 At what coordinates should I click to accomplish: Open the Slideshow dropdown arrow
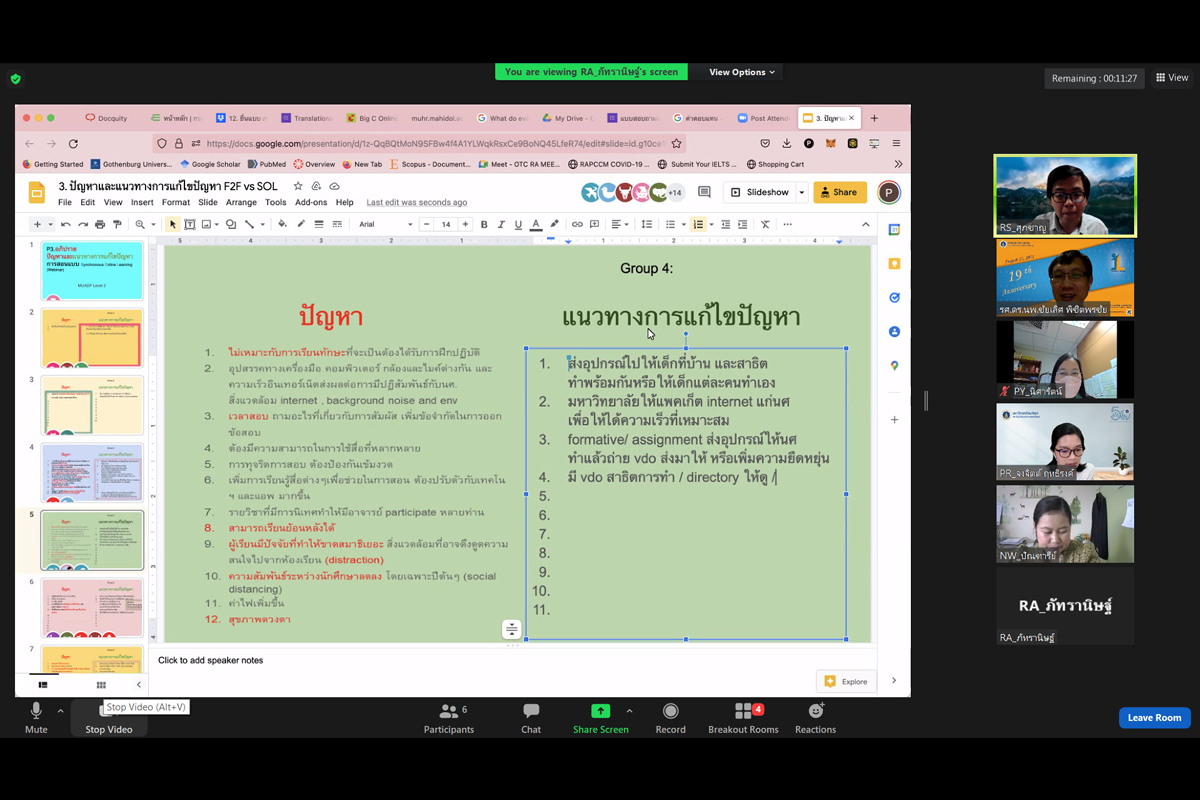tap(801, 192)
